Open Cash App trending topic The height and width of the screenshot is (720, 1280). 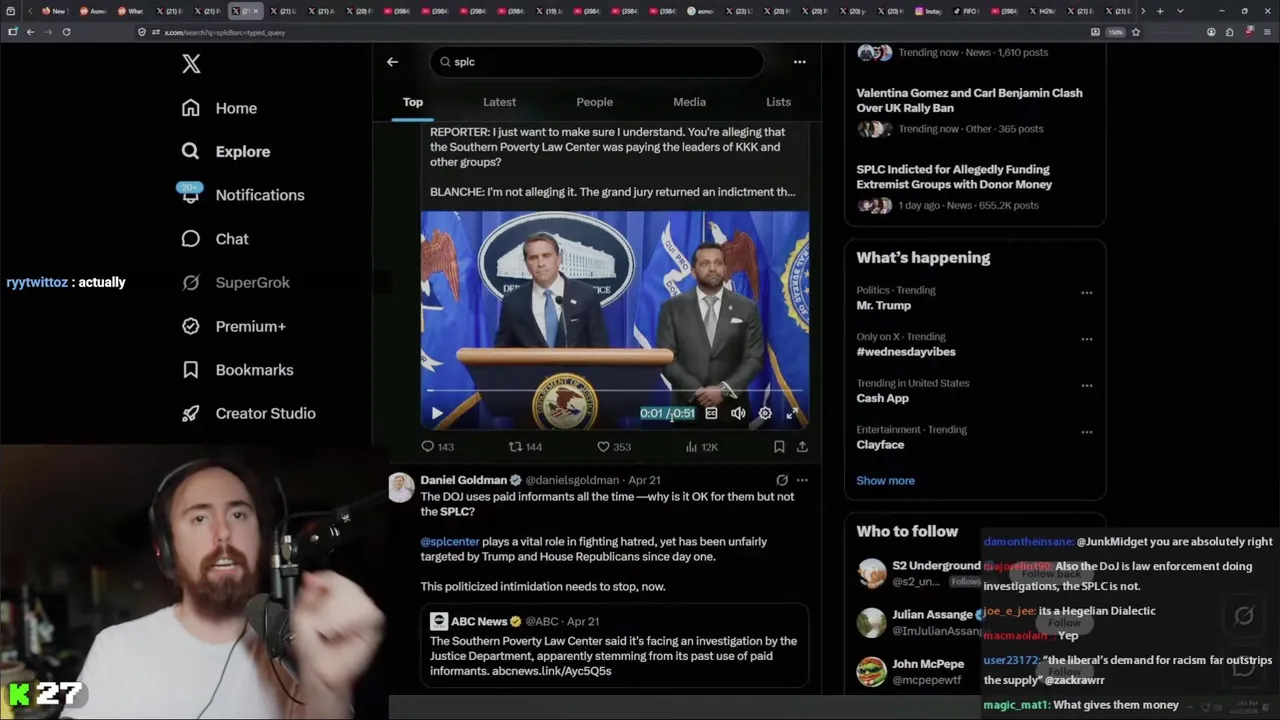coord(883,398)
